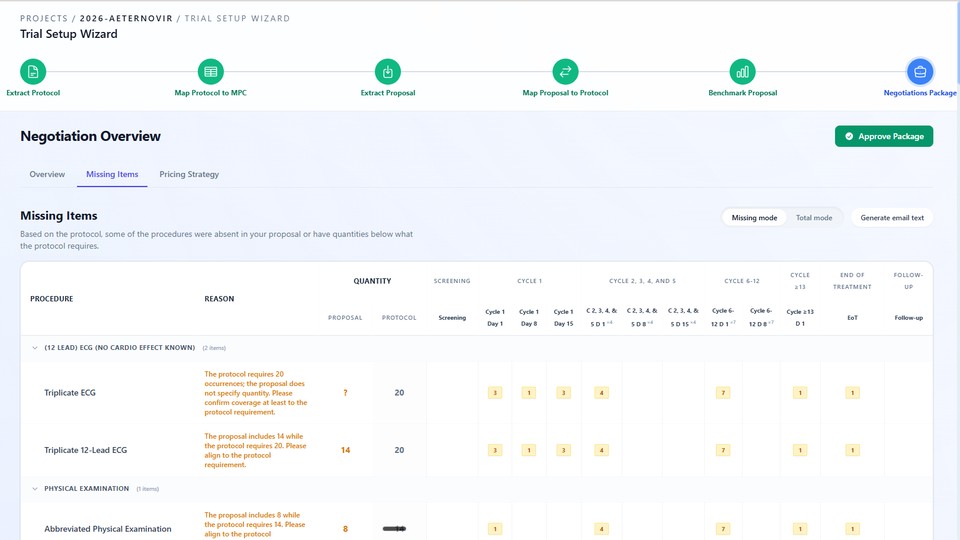This screenshot has width=960, height=540.
Task: Click Abbreviated Physical Examination Cycle 6-12 D1 badge
Action: click(x=723, y=529)
